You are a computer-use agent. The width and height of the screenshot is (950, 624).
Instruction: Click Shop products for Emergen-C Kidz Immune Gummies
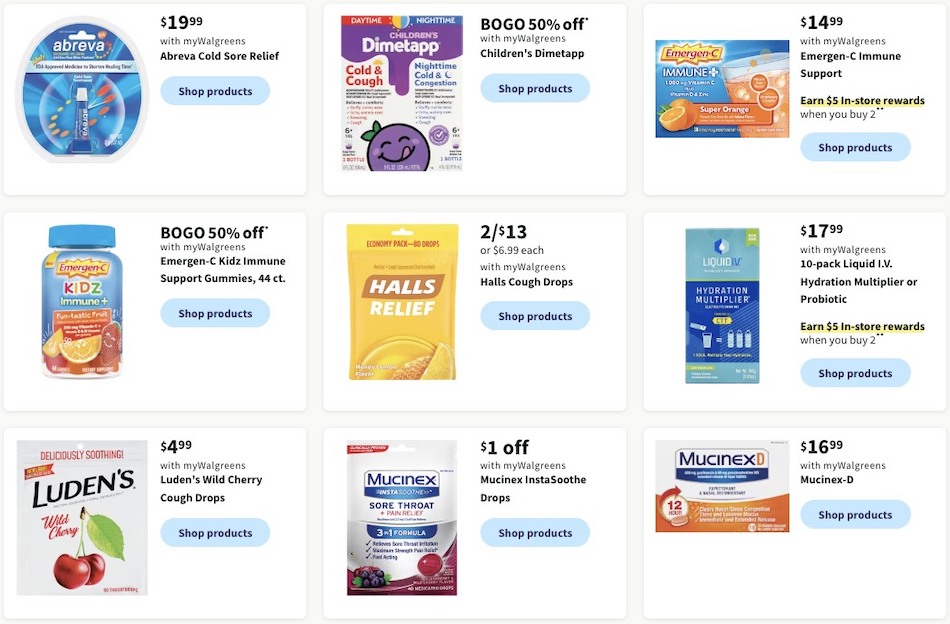click(215, 313)
